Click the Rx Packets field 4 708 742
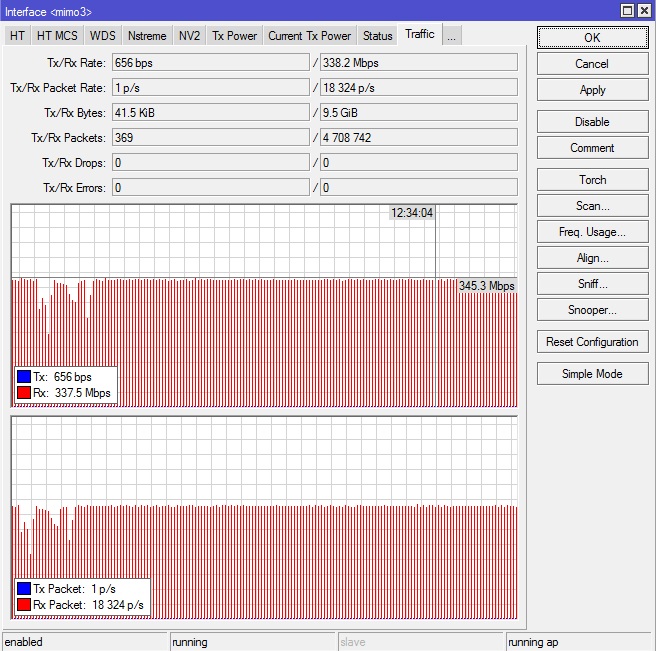Image resolution: width=656 pixels, height=651 pixels. (x=419, y=138)
